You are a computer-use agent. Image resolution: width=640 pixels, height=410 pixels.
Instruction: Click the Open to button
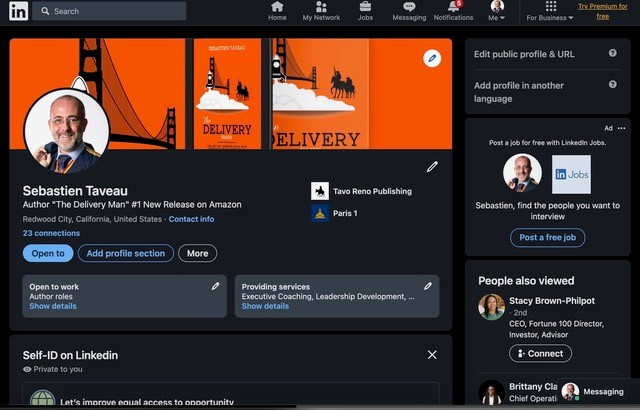(x=48, y=253)
